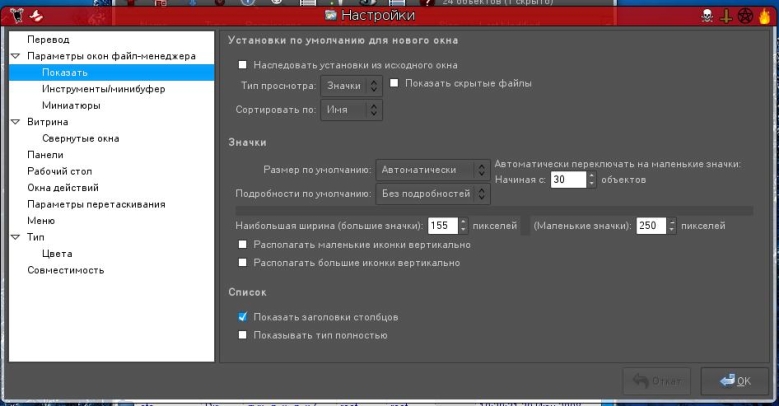Screen dimensions: 779x406
Task: Select 'Параметры окон файл-менеджера' row label
Action: click(x=111, y=56)
